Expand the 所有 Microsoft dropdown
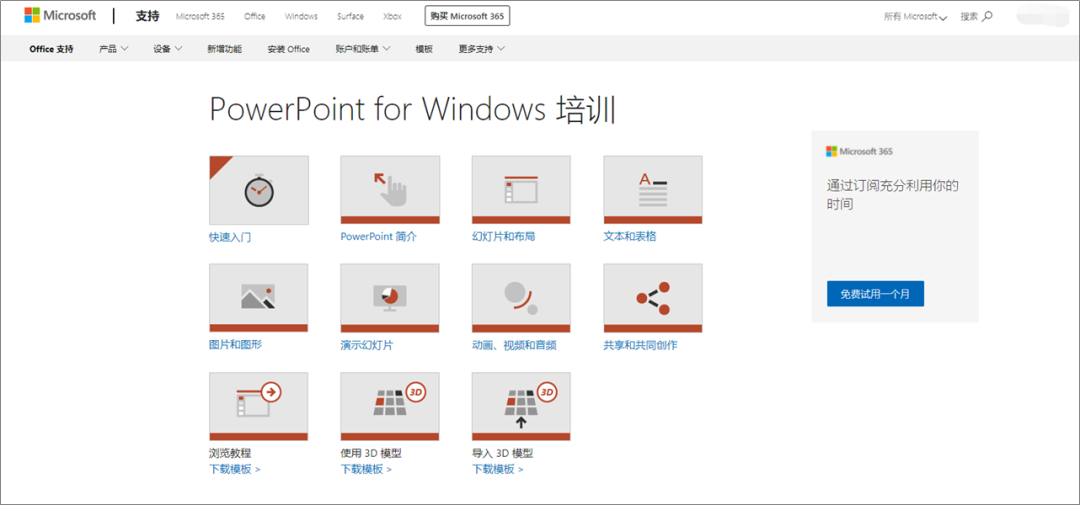This screenshot has width=1080, height=505. [915, 17]
